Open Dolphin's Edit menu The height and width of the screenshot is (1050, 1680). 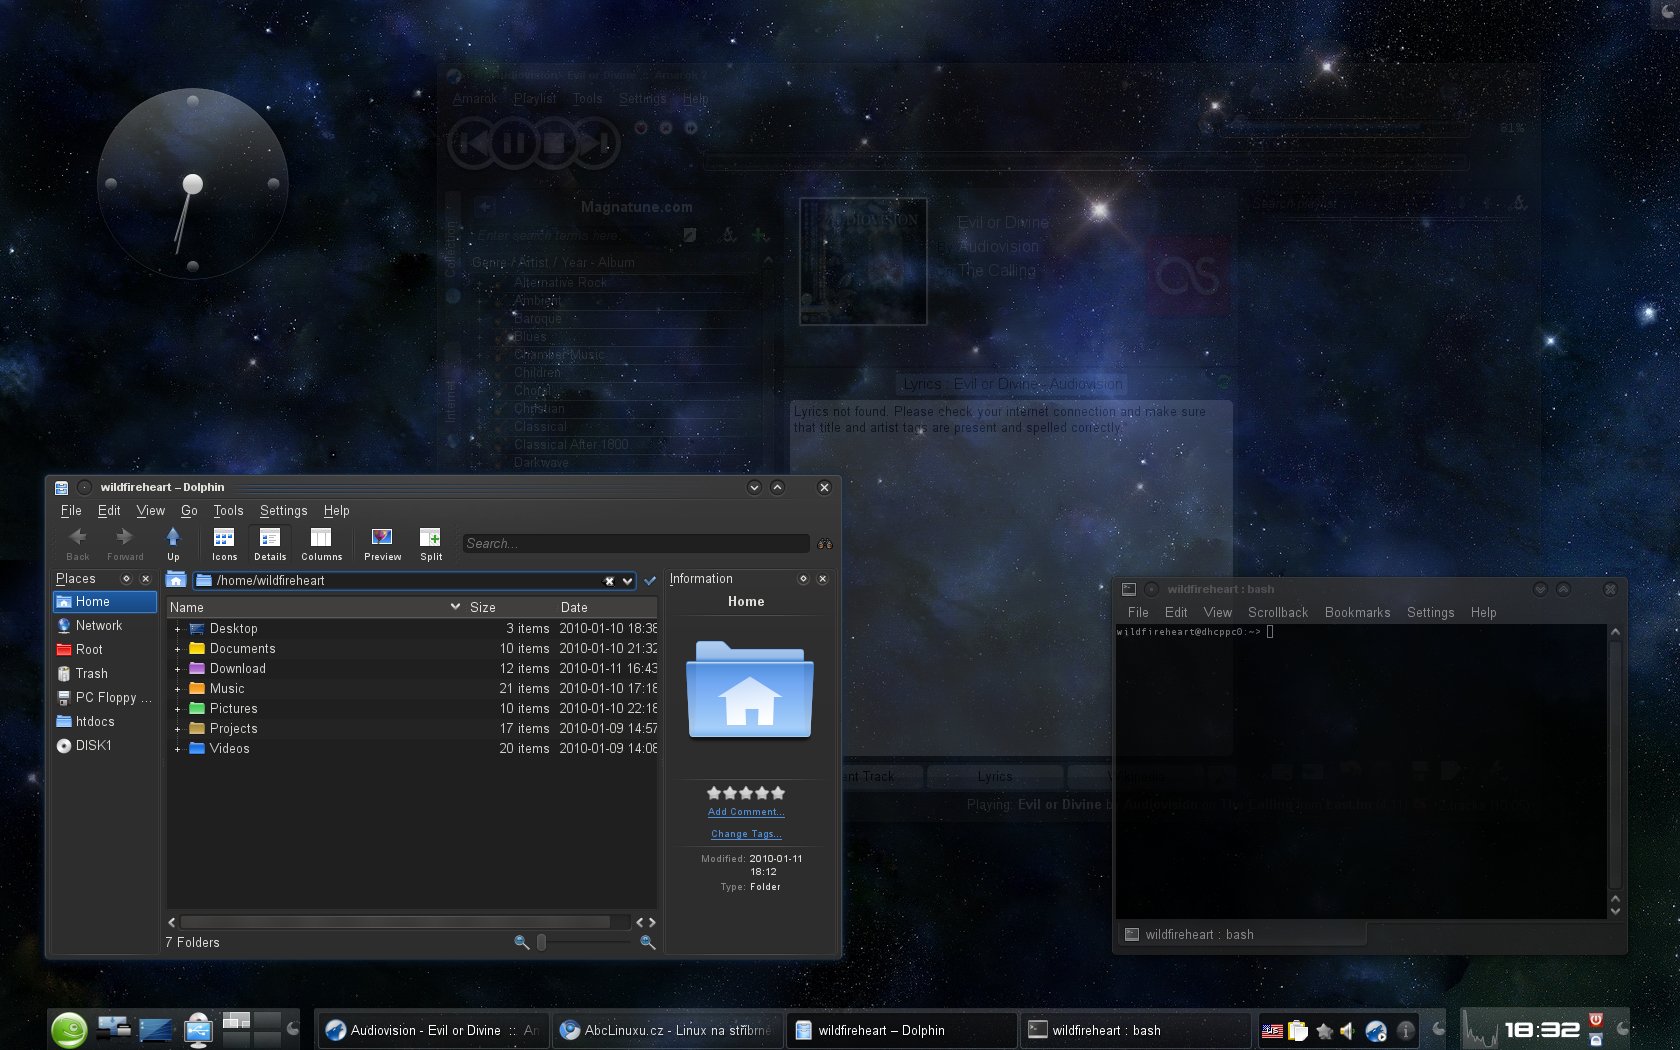point(109,511)
